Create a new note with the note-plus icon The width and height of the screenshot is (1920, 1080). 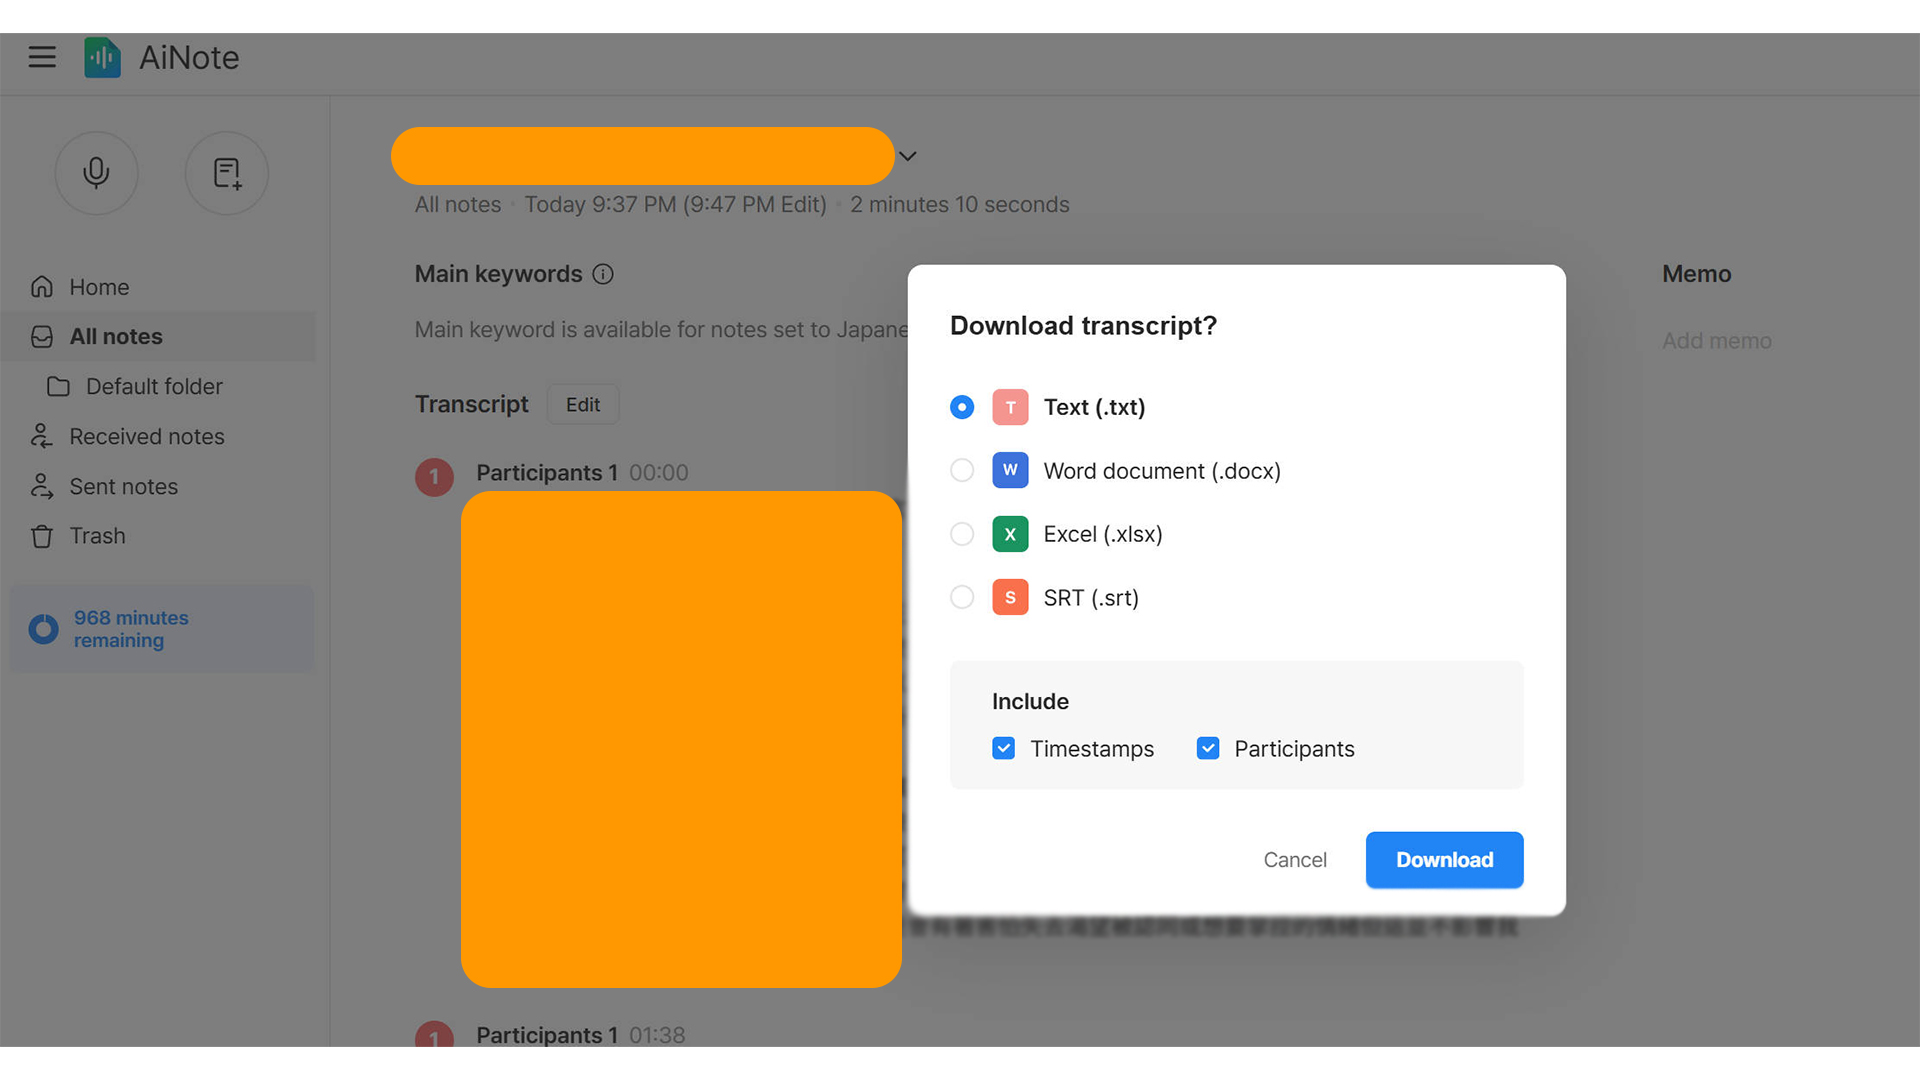227,173
